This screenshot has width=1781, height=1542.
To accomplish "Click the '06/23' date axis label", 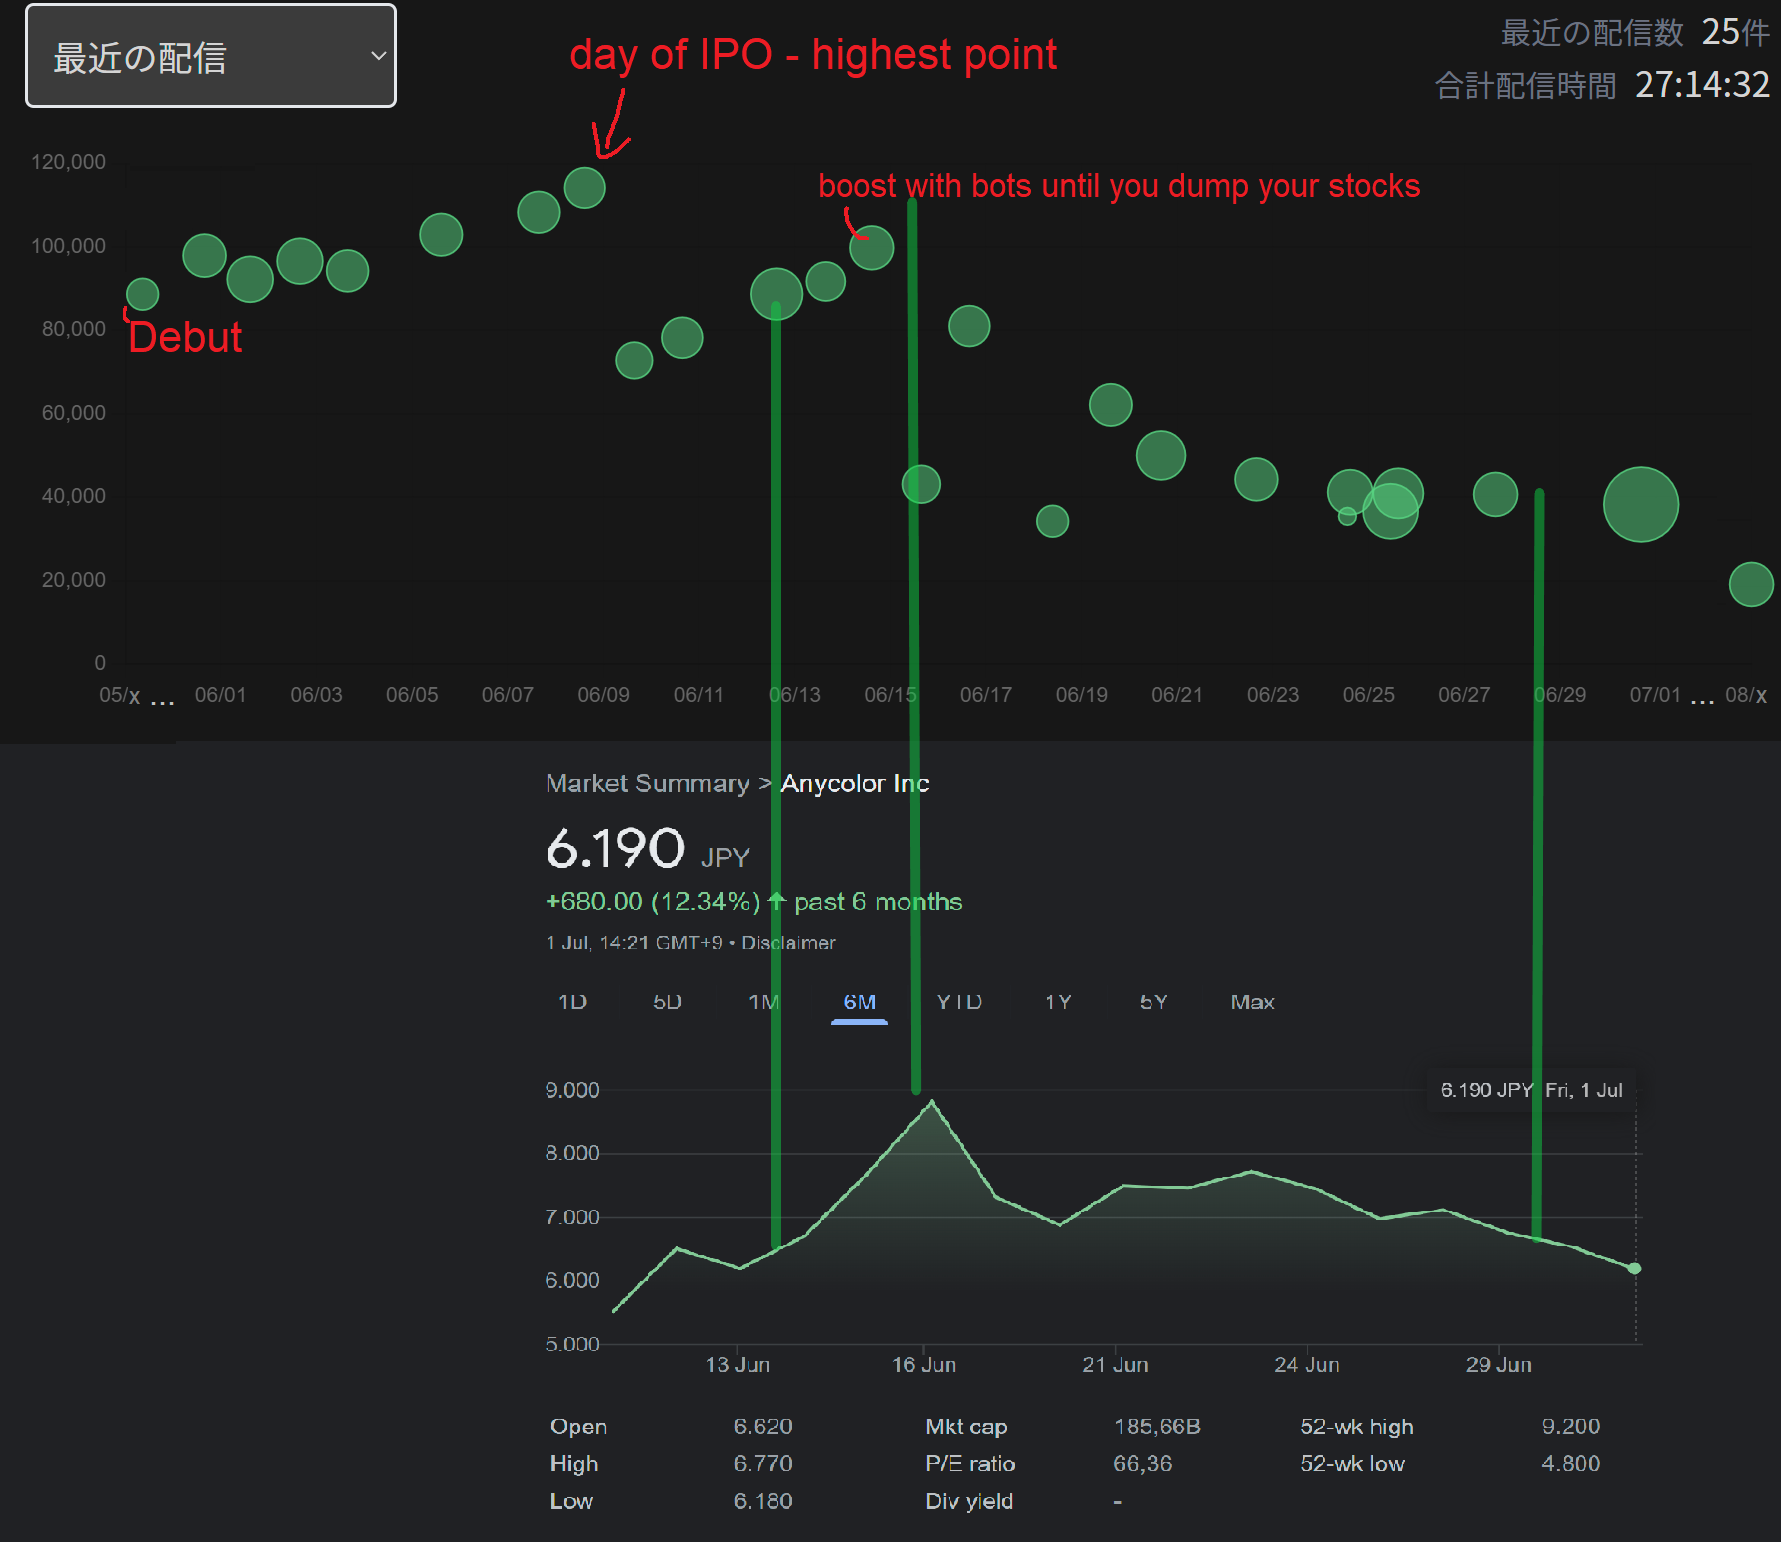I will coord(1273,695).
